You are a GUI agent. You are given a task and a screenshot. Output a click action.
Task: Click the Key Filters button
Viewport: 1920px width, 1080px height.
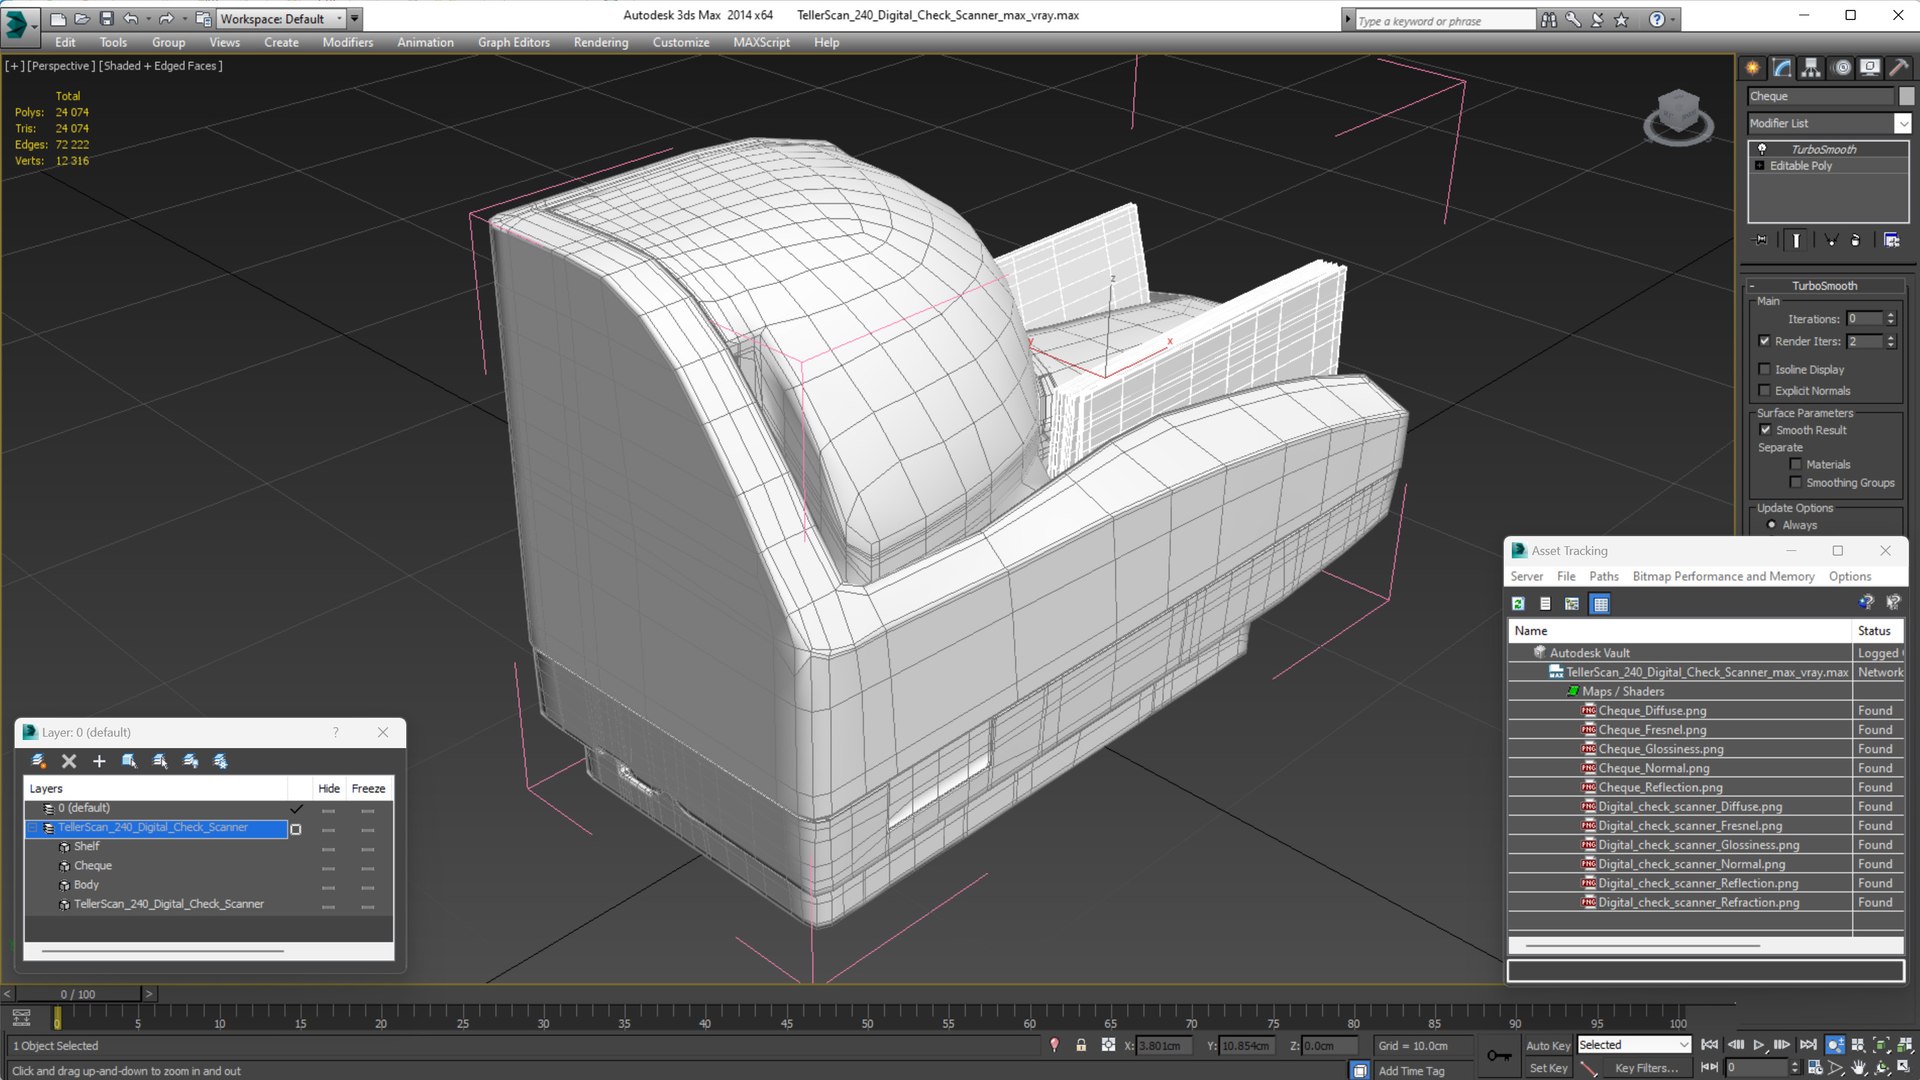pyautogui.click(x=1645, y=1068)
